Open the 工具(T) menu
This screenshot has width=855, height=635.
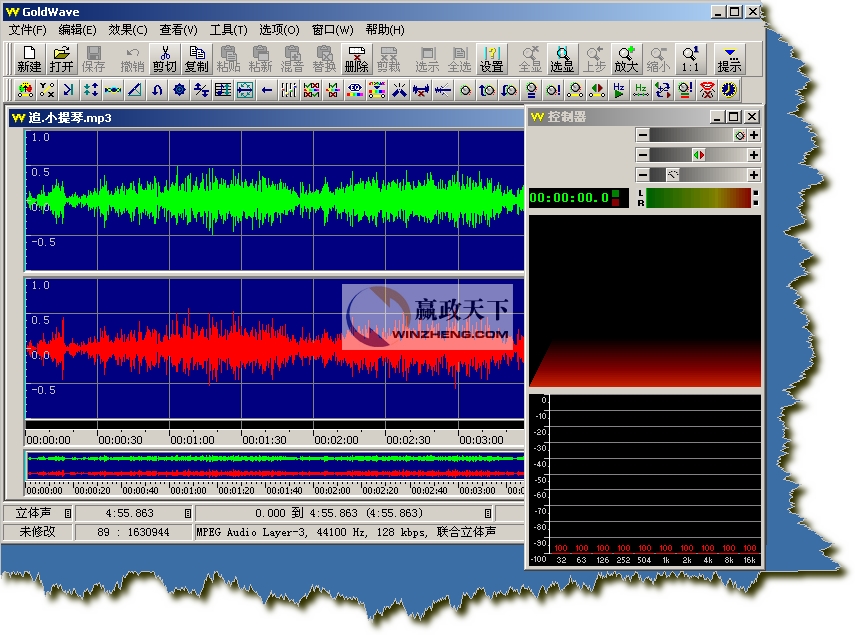coord(228,30)
